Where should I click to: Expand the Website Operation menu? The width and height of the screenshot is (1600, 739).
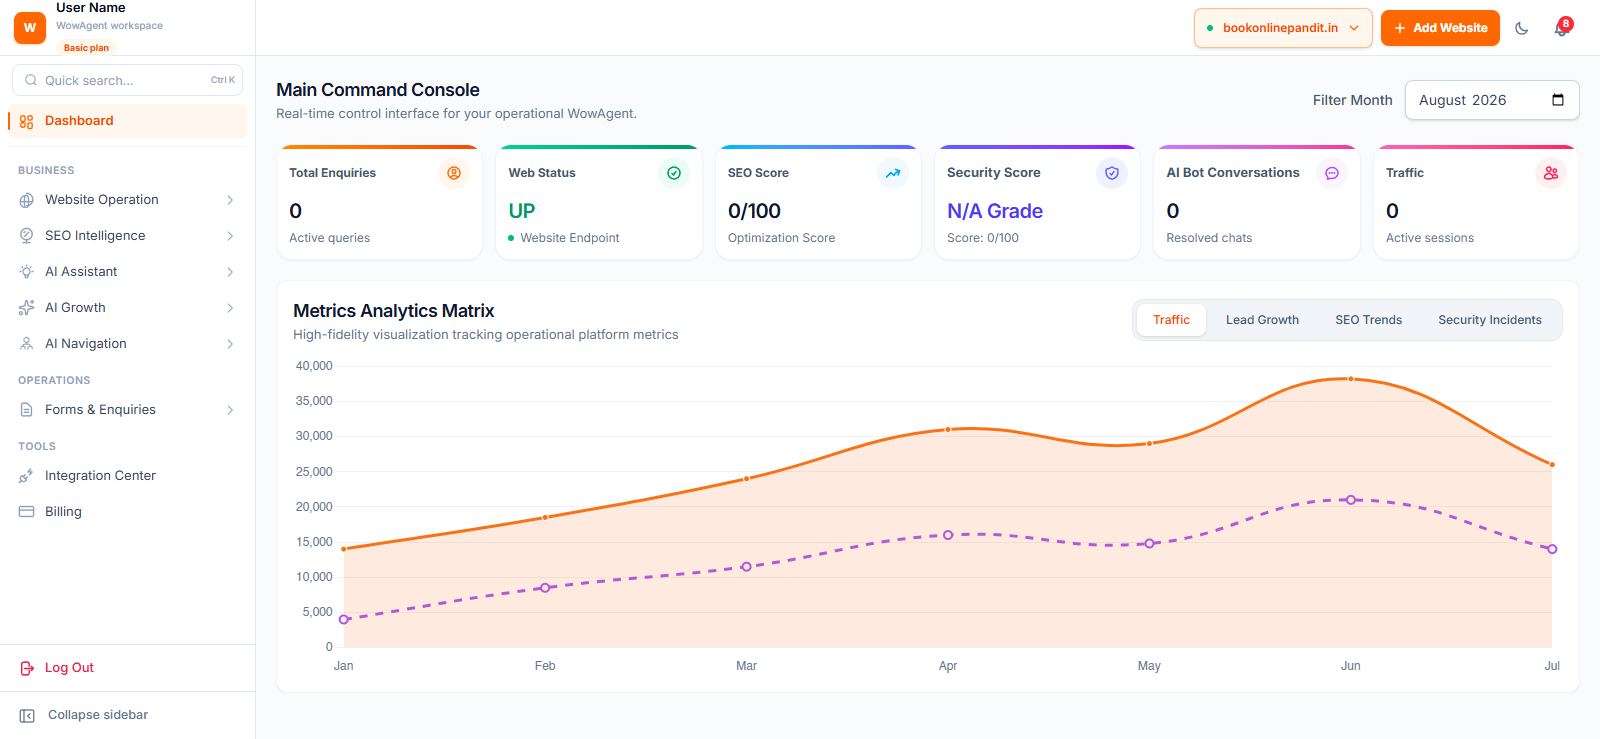pyautogui.click(x=127, y=200)
